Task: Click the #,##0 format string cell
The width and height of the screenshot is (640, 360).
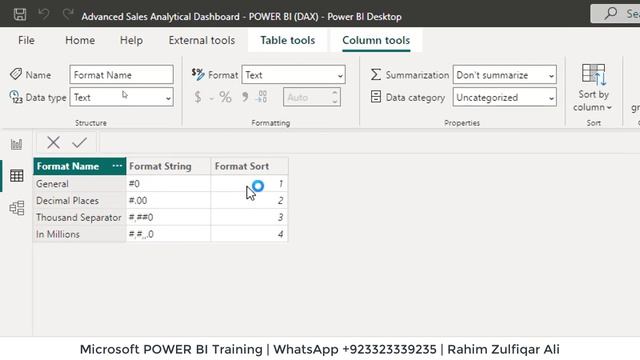Action: tap(169, 217)
